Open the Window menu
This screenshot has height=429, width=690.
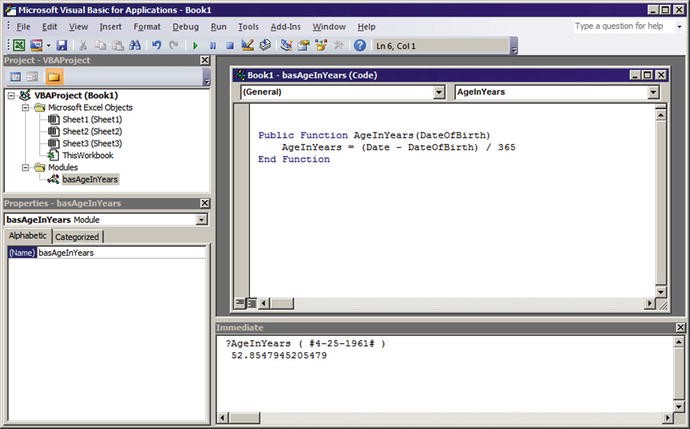pyautogui.click(x=329, y=27)
